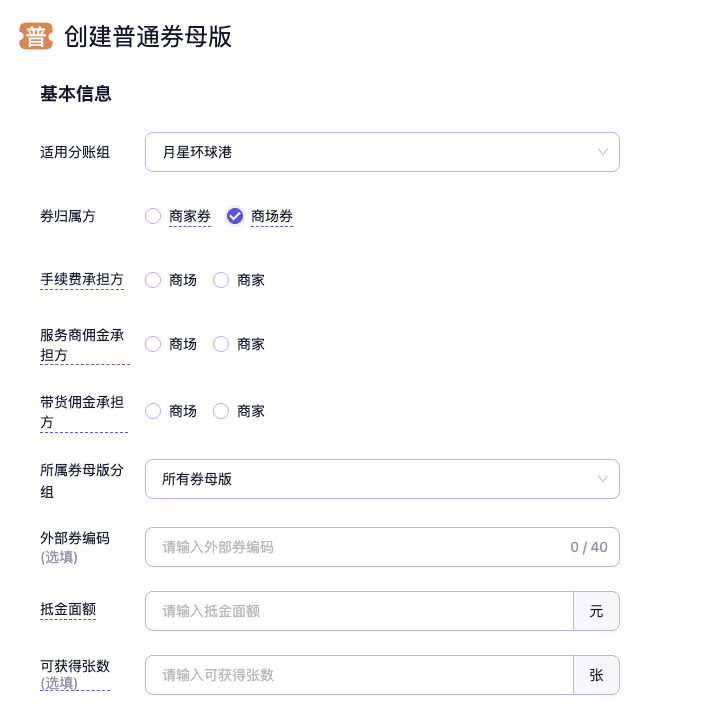Click the orange 普 coupon icon
Image resolution: width=712 pixels, height=709 pixels.
(36, 37)
